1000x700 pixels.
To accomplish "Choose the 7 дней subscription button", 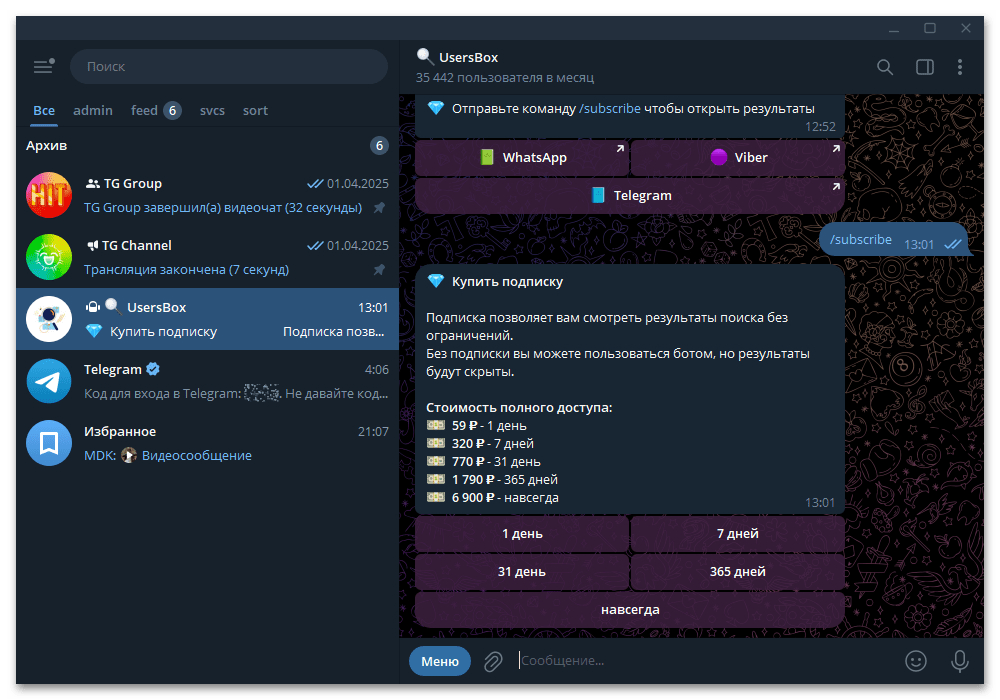I will (738, 534).
